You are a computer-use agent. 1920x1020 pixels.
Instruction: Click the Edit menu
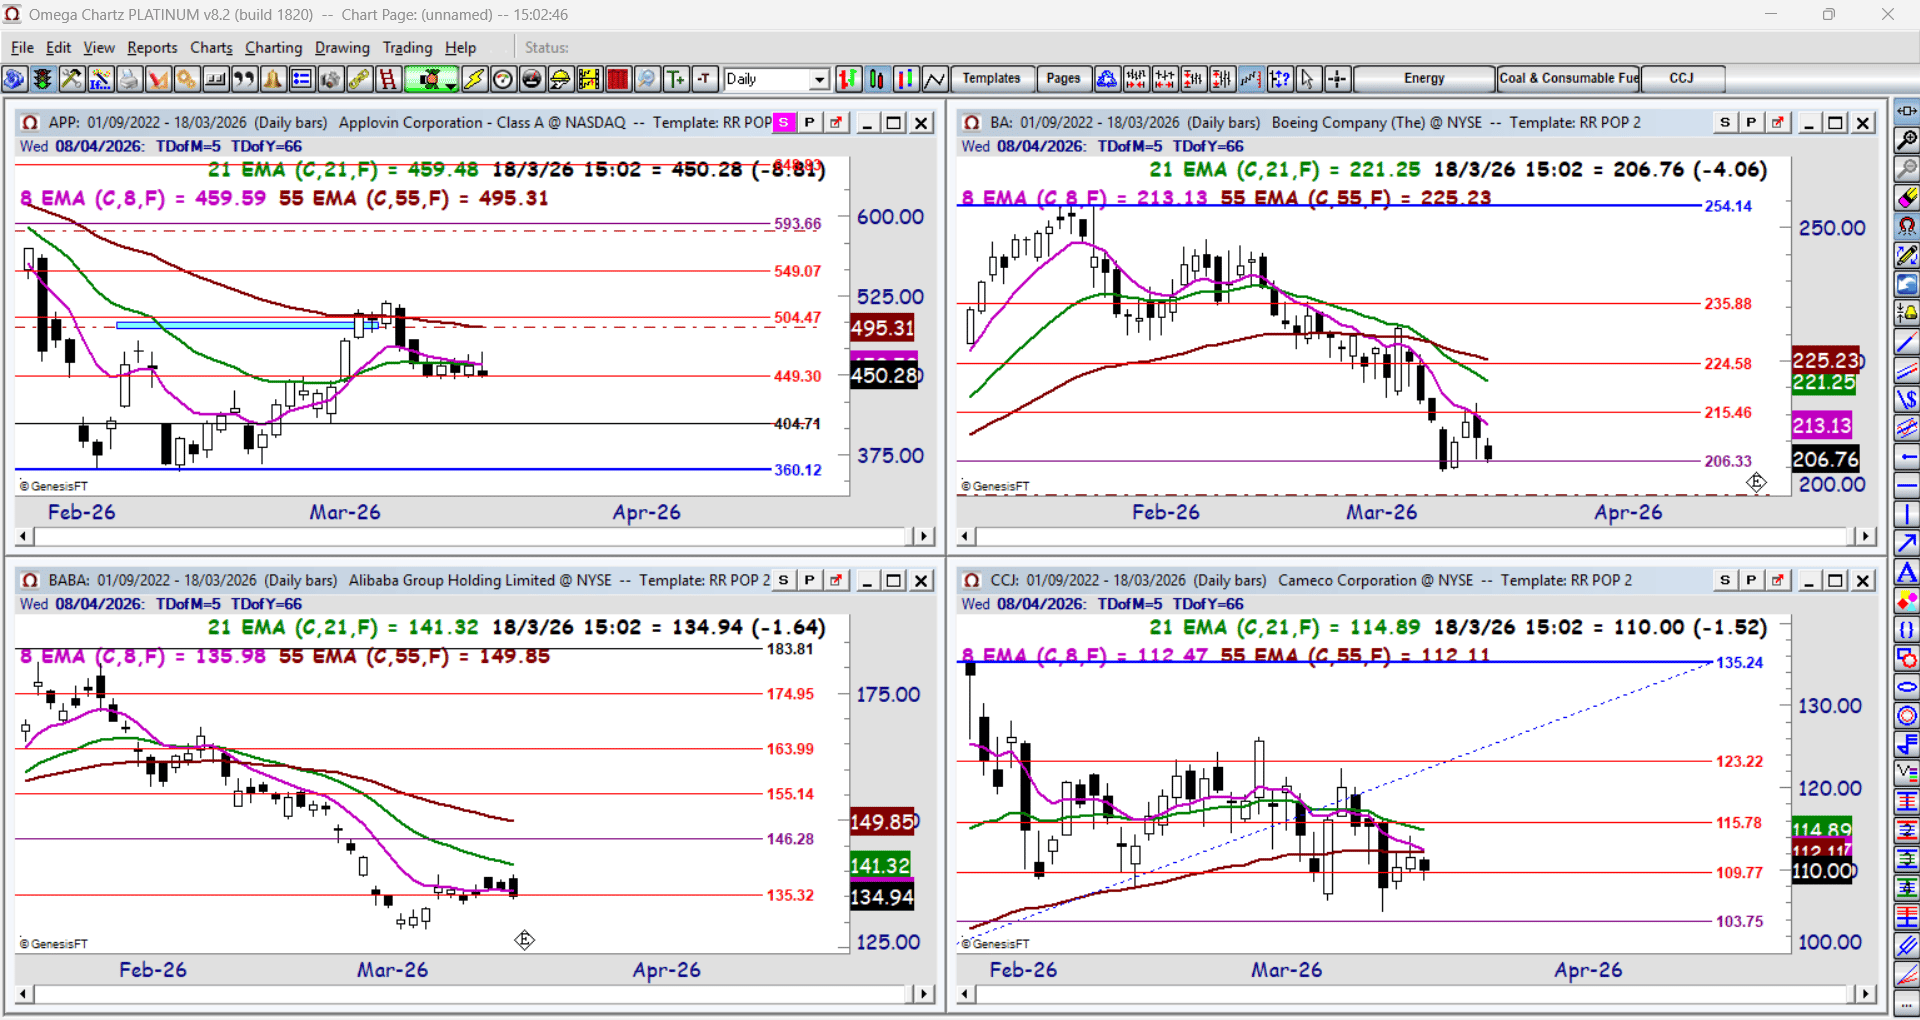point(59,47)
